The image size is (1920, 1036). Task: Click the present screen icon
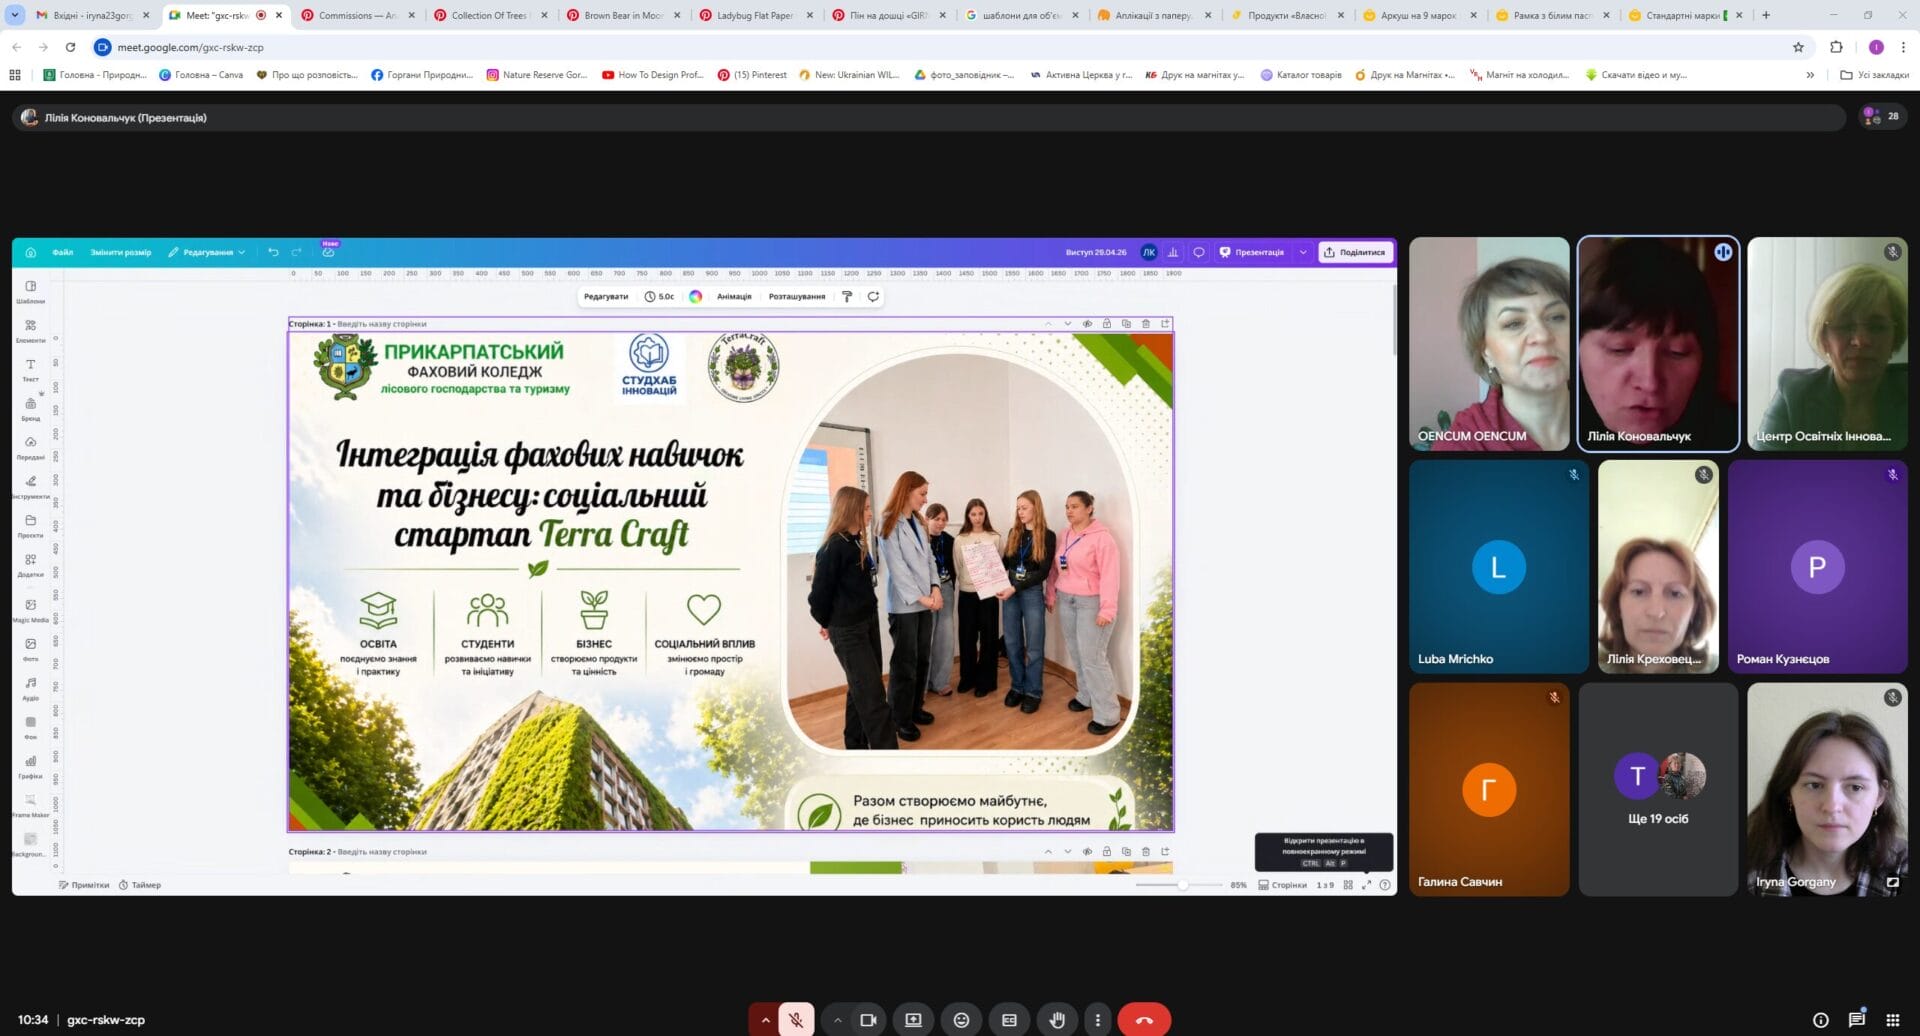pyautogui.click(x=913, y=1019)
